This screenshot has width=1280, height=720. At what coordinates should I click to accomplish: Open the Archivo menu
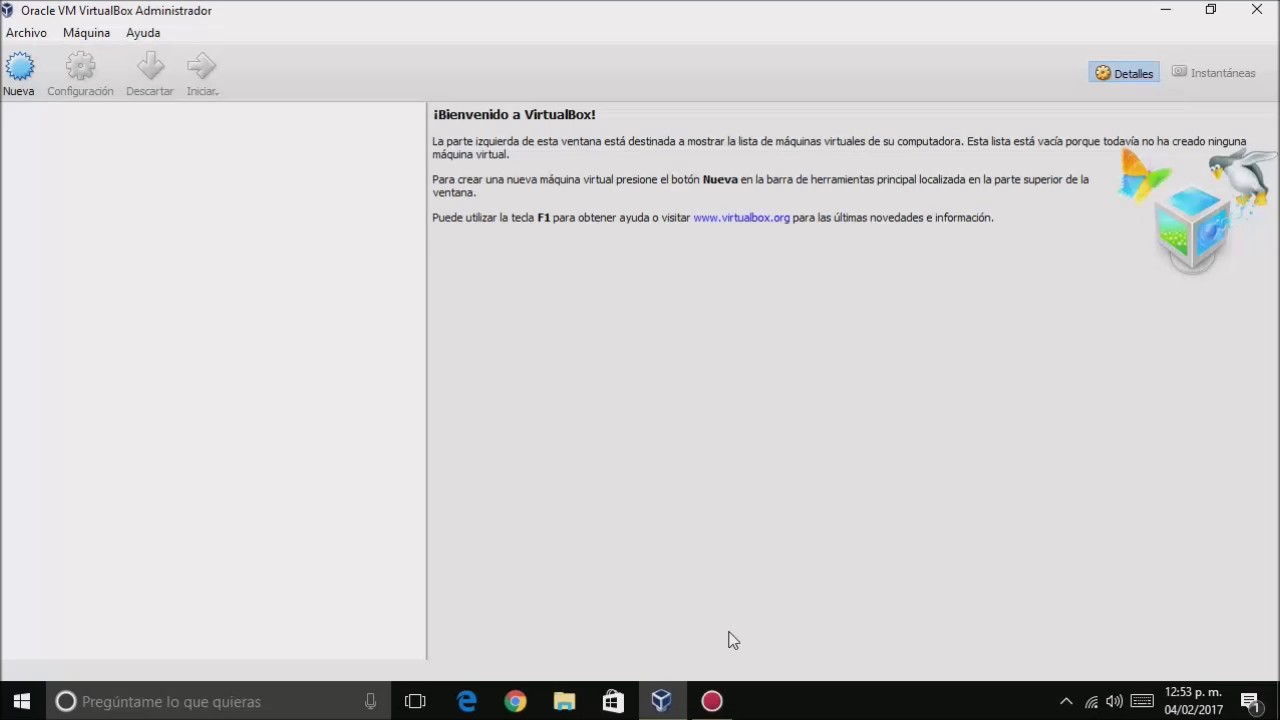click(26, 33)
